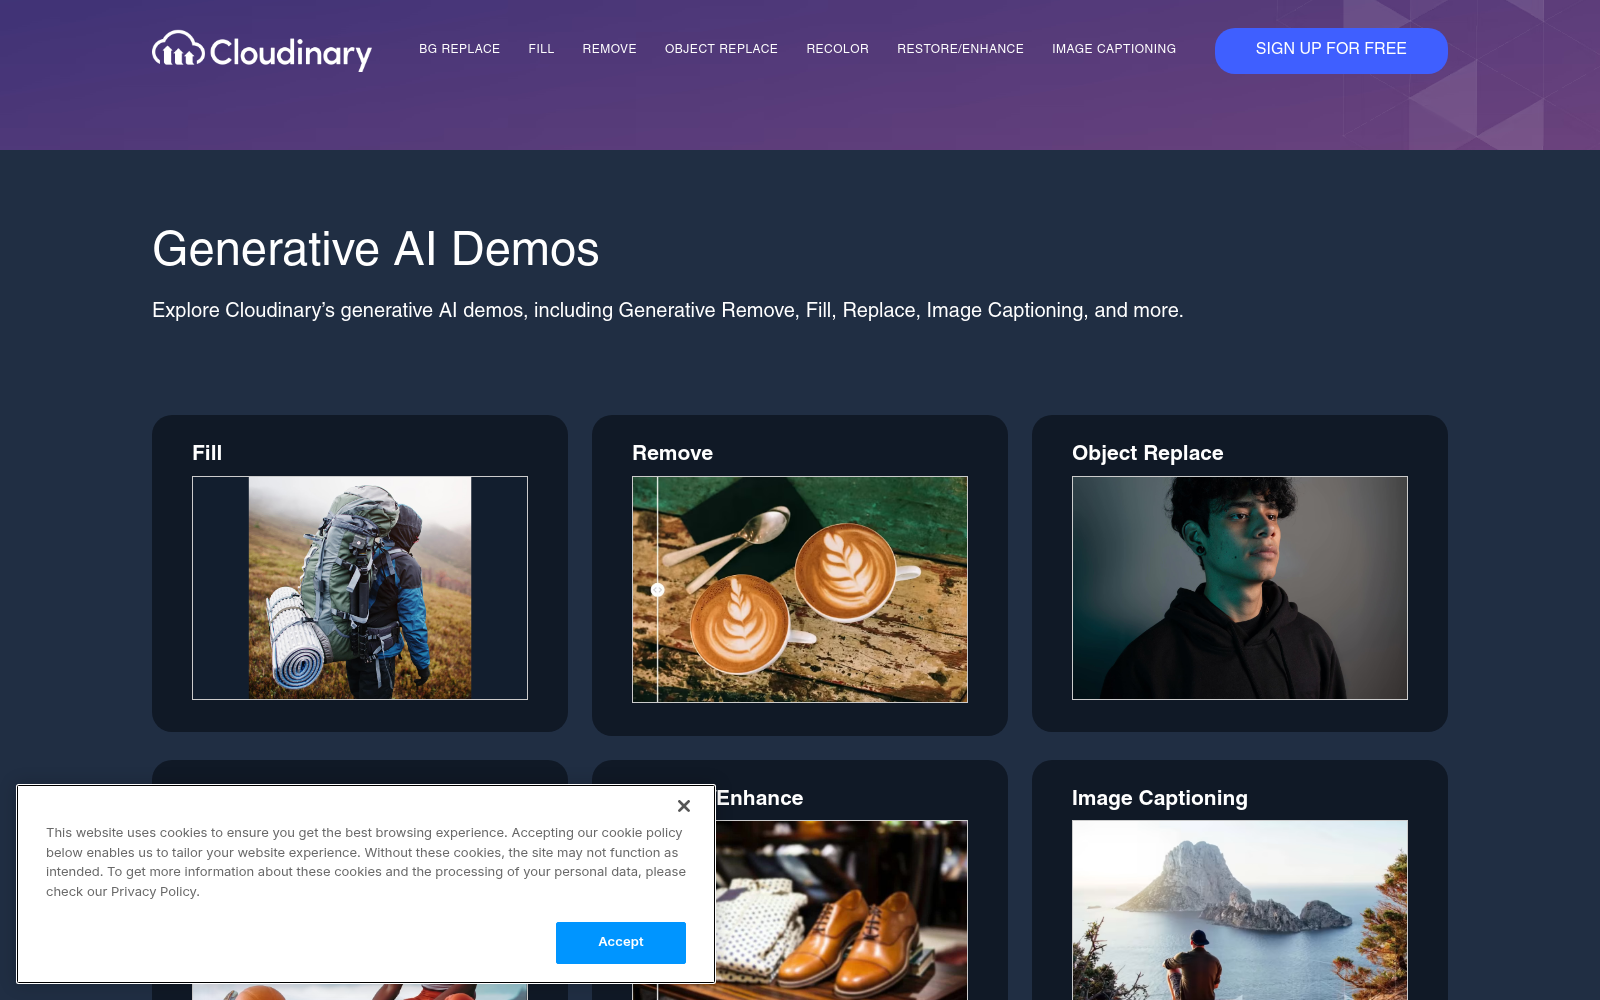Select Remove in the top navigation
Viewport: 1600px width, 1000px height.
tap(609, 49)
